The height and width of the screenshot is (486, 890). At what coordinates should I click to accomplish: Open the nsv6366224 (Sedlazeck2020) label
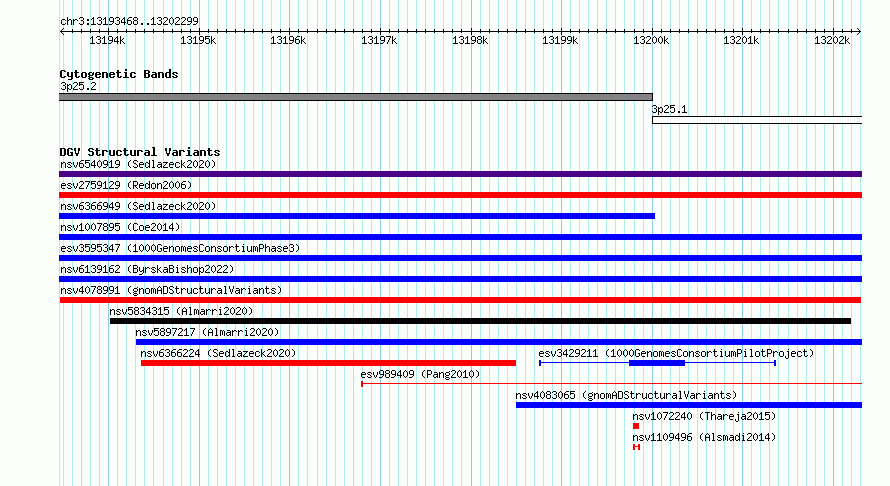[219, 353]
